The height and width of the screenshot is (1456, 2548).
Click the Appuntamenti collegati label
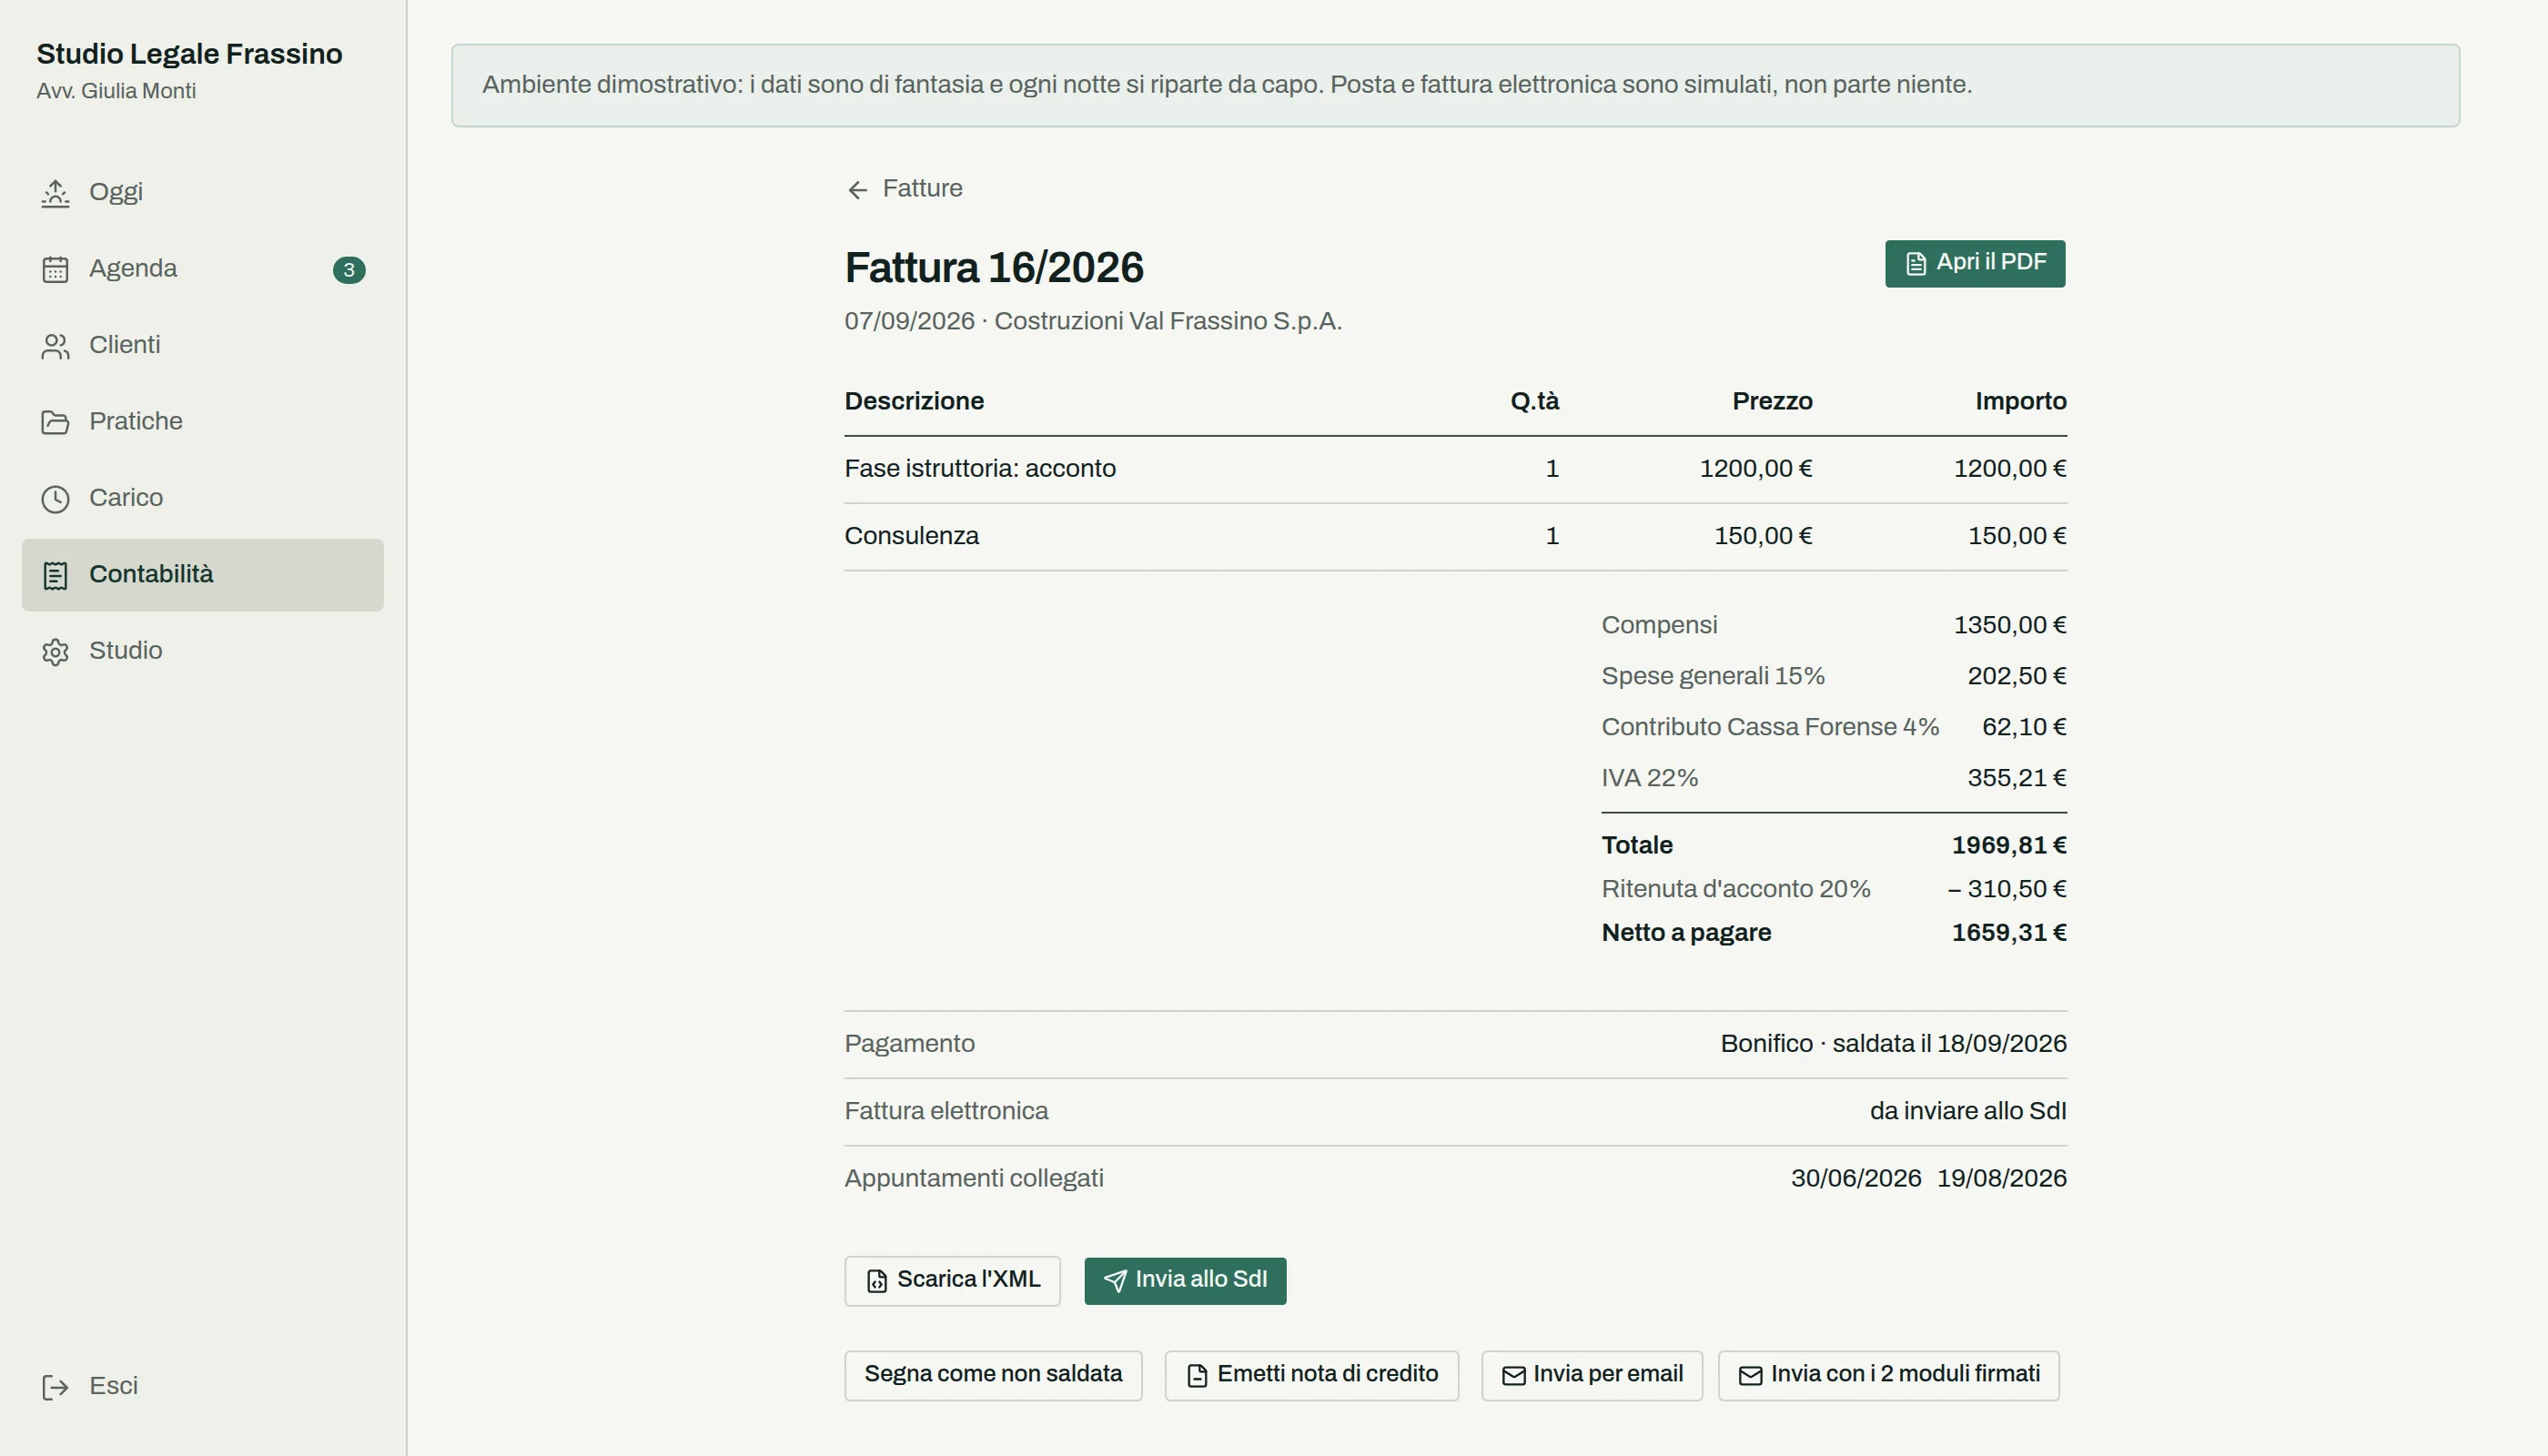click(974, 1179)
